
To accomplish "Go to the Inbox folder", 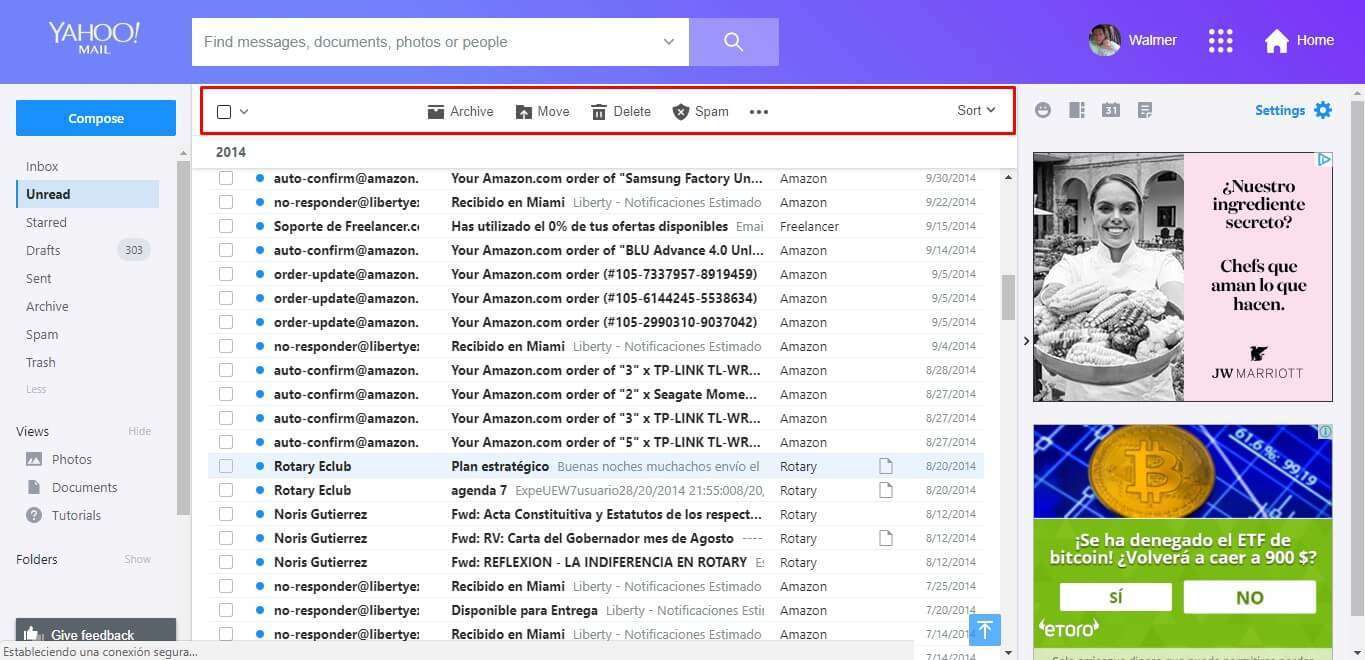I will coord(42,166).
